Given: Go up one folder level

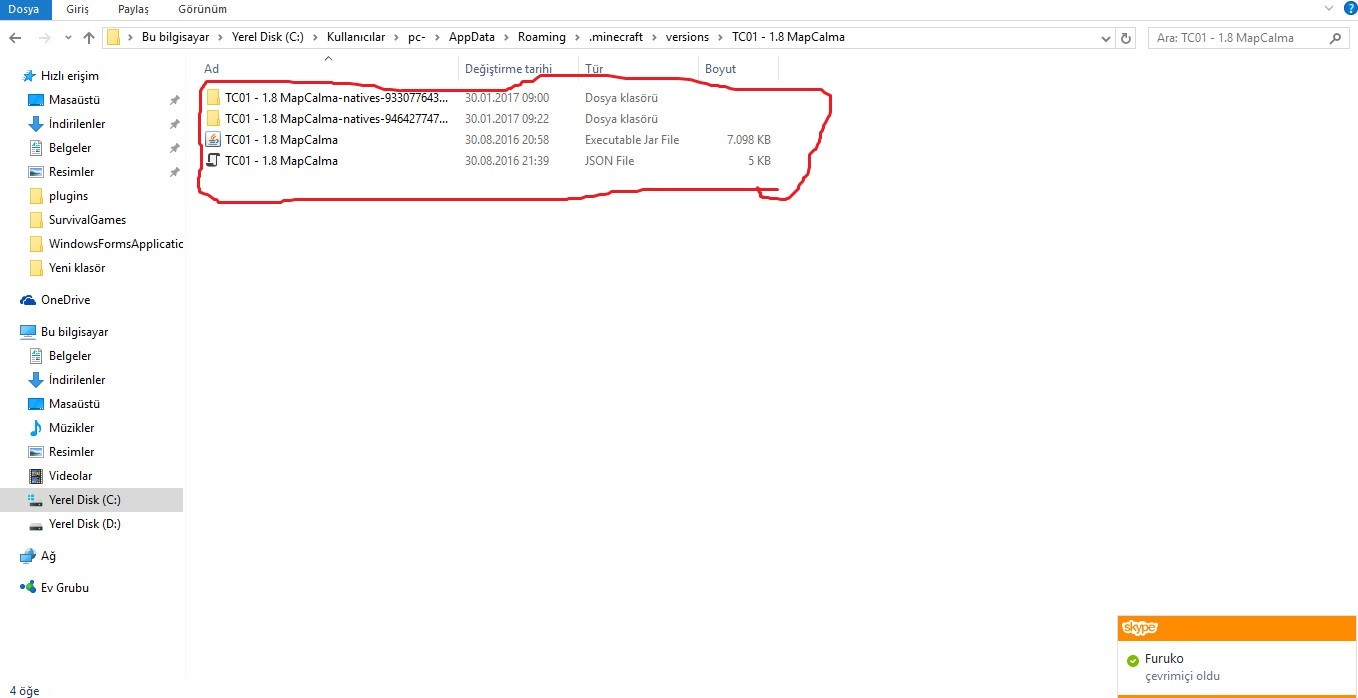Looking at the screenshot, I should (x=89, y=38).
